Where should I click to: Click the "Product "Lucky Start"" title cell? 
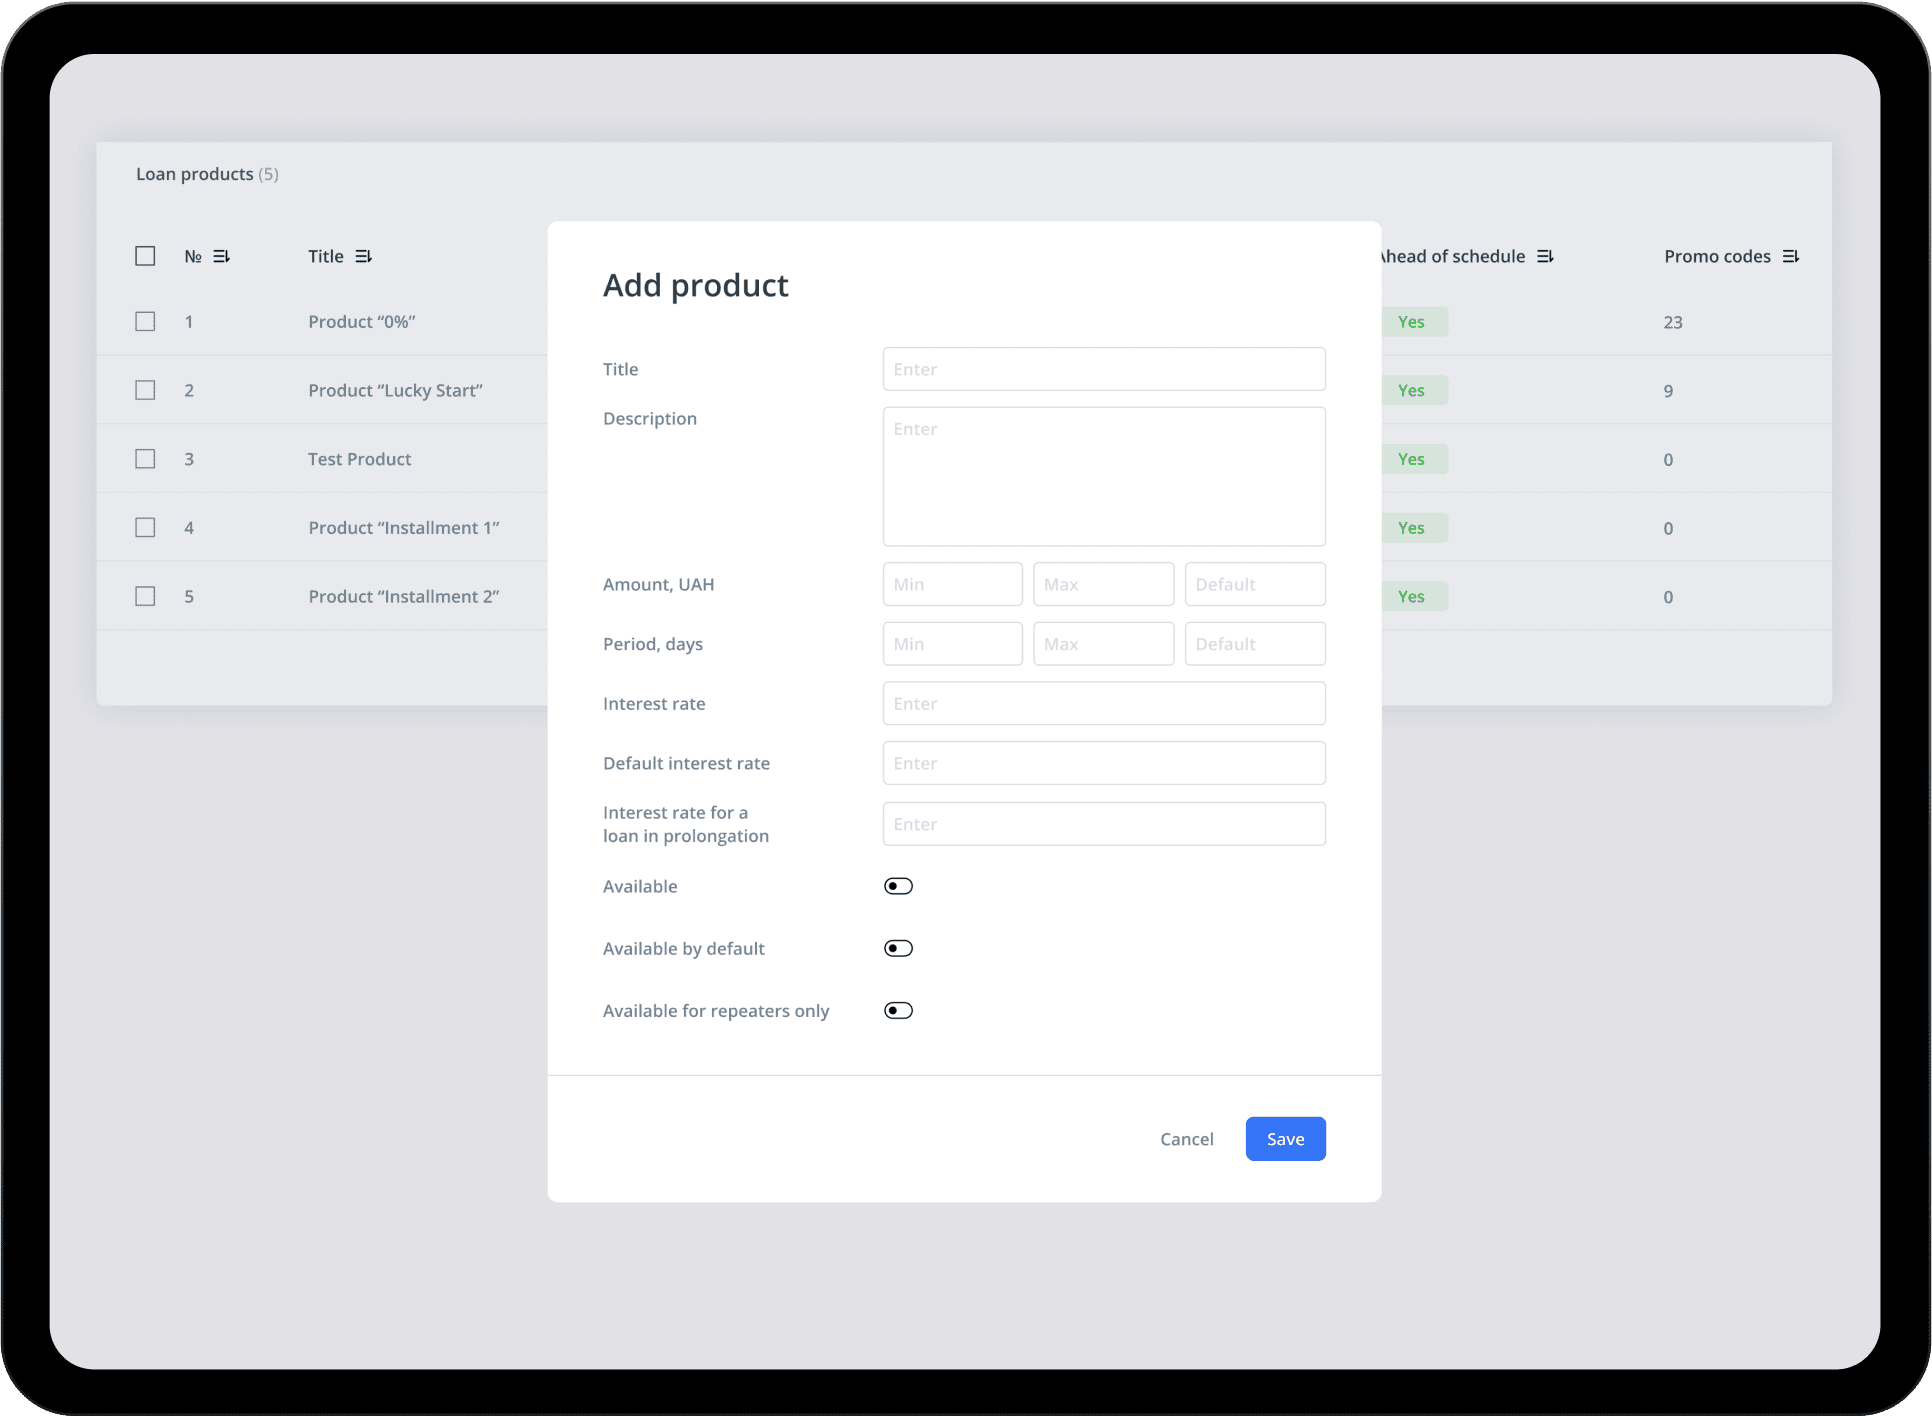click(395, 390)
